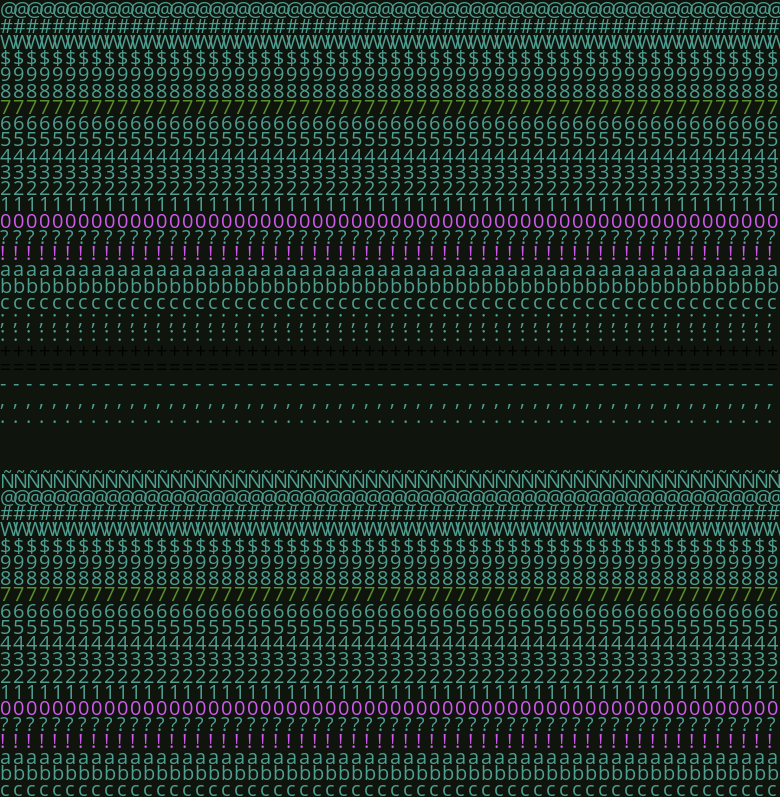The width and height of the screenshot is (780, 797).
Task: Click the green 7 row below the Ñ row
Action: (x=390, y=594)
